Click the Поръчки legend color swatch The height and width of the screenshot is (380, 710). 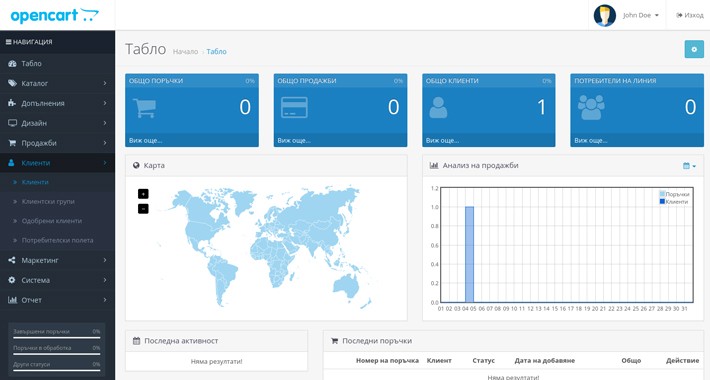point(662,194)
